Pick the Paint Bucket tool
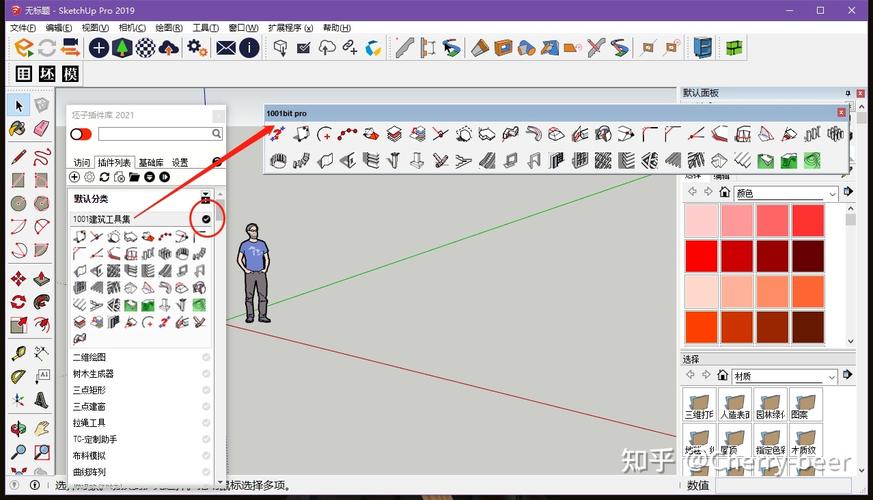This screenshot has height=500, width=873. 18,129
